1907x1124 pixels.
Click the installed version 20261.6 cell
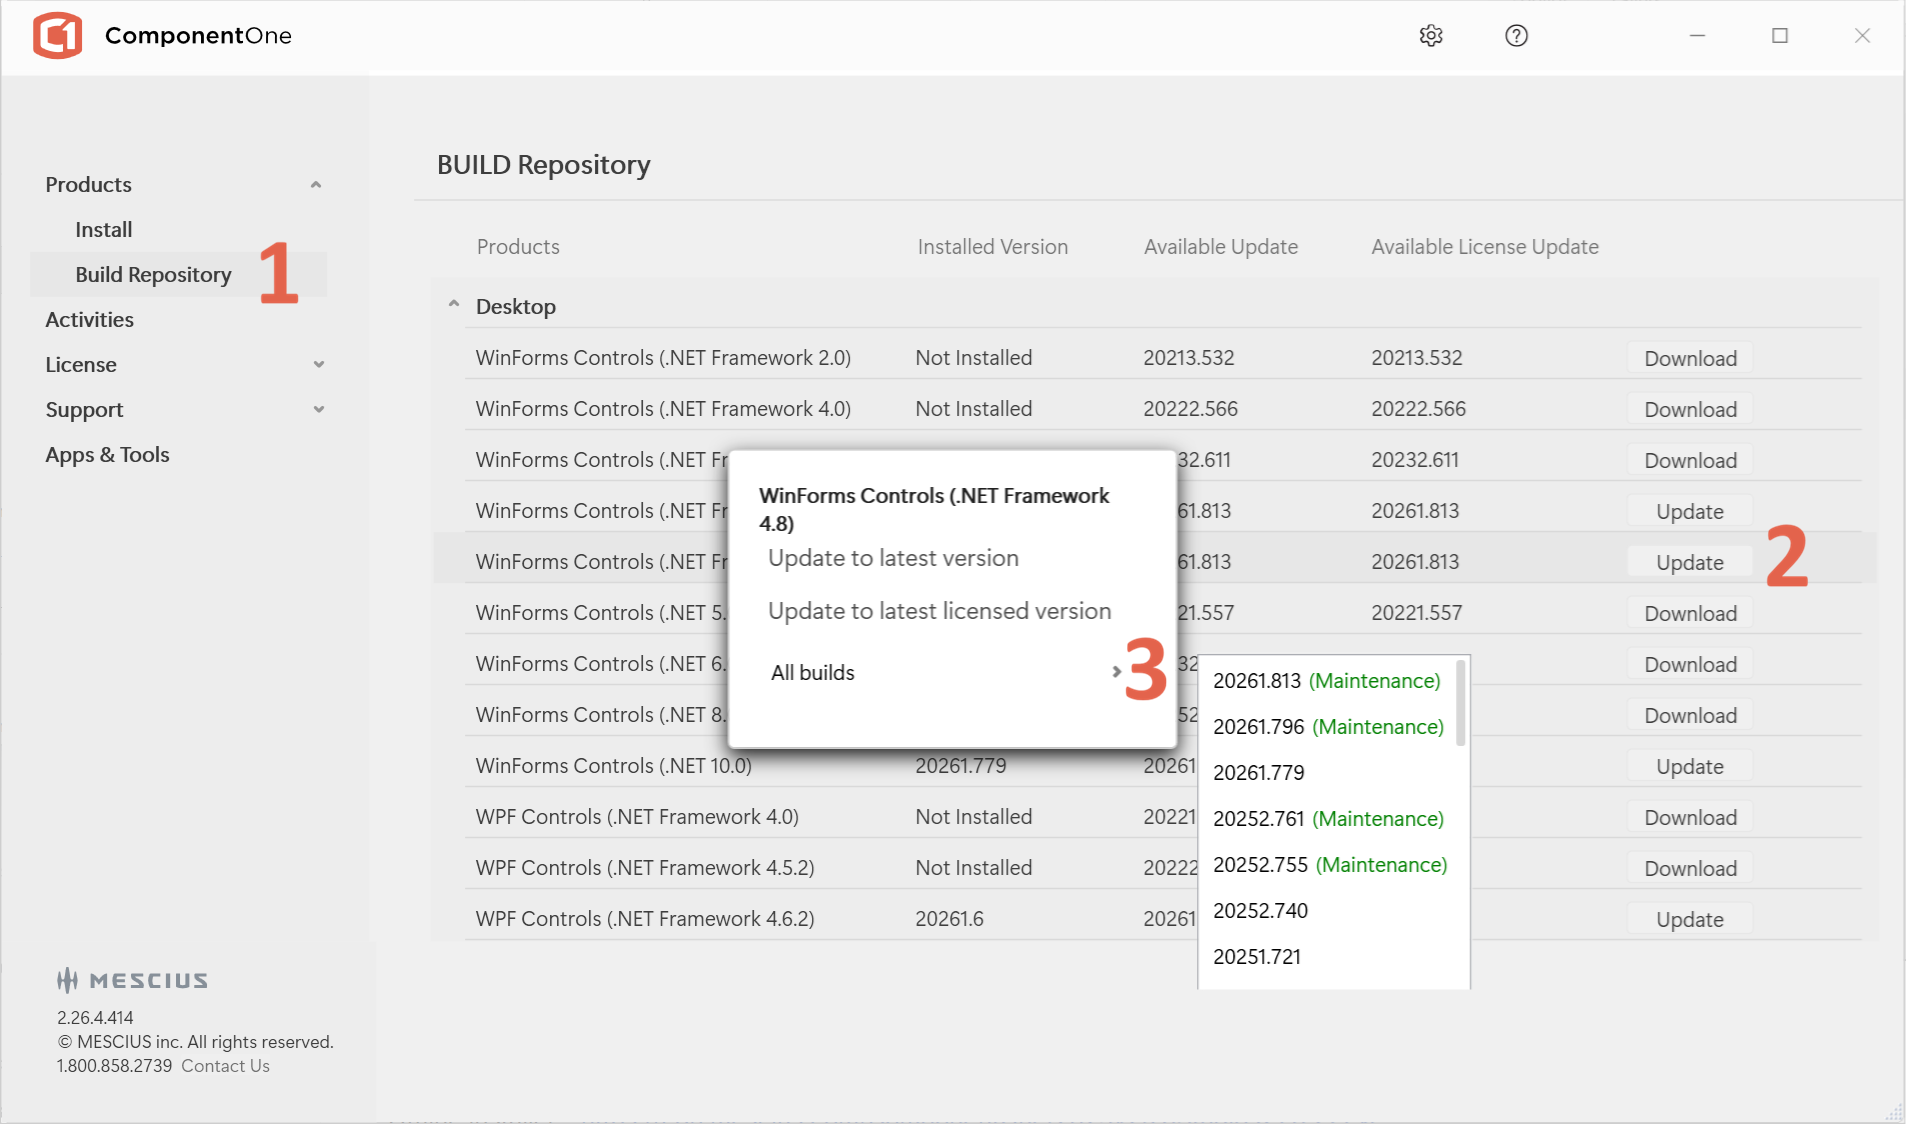point(949,919)
